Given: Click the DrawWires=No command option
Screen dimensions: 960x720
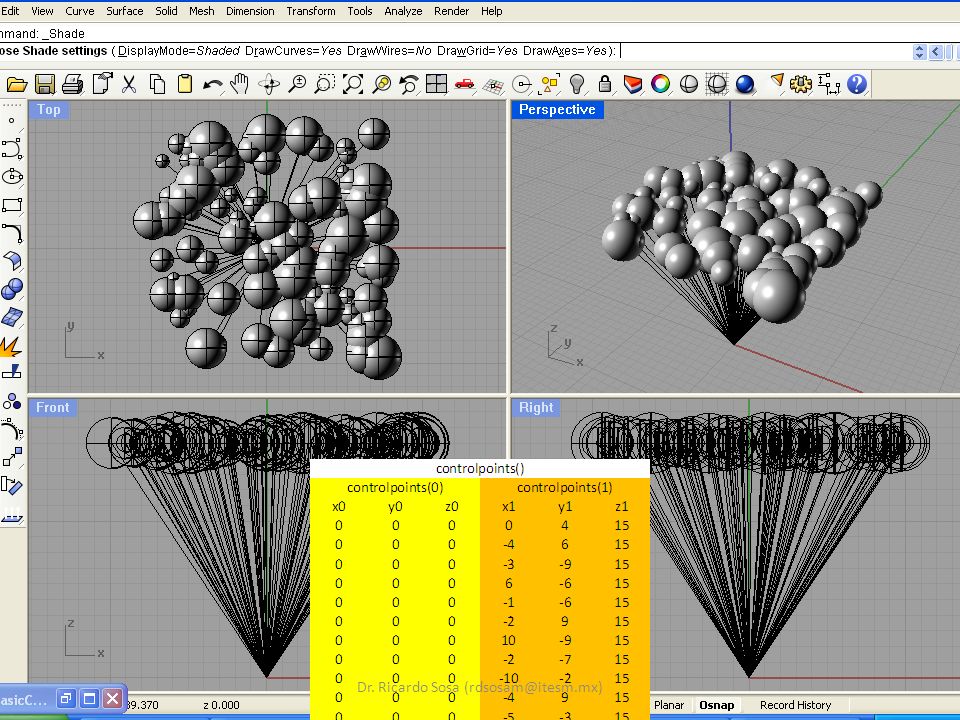Looking at the screenshot, I should pos(389,51).
